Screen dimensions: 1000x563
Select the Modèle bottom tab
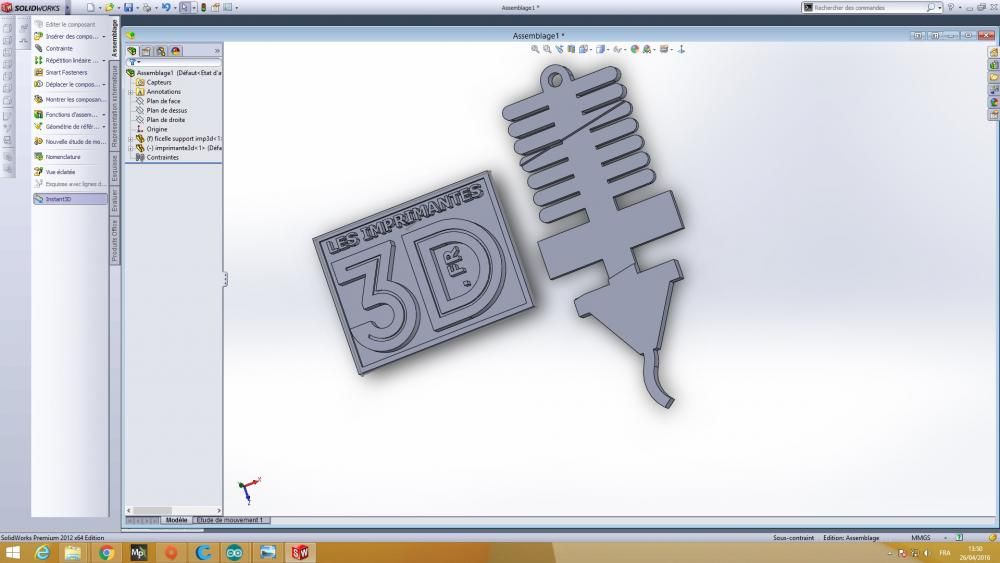(x=177, y=520)
